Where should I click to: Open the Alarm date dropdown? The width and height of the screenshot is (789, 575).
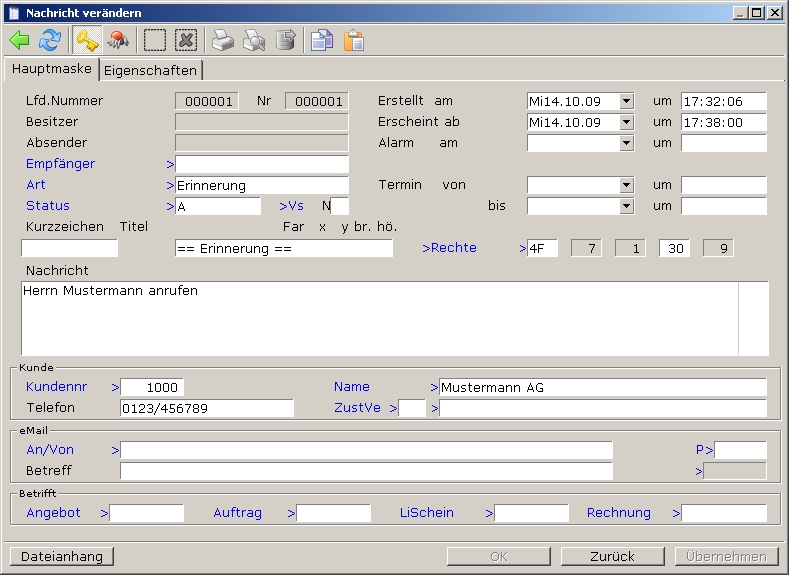point(626,143)
